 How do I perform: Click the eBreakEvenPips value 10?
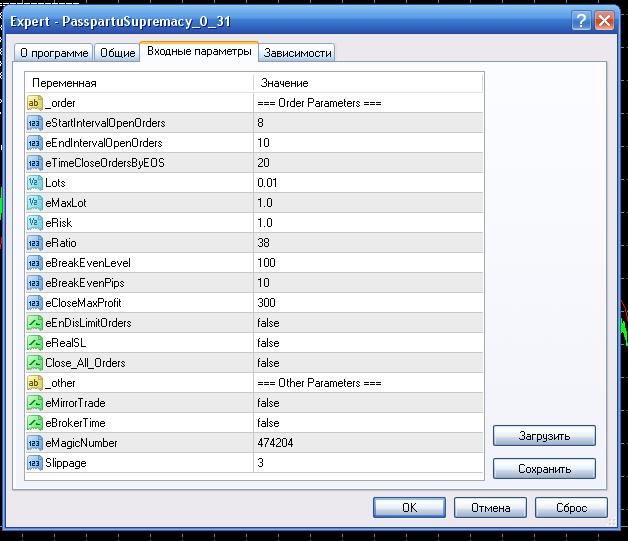tap(368, 283)
